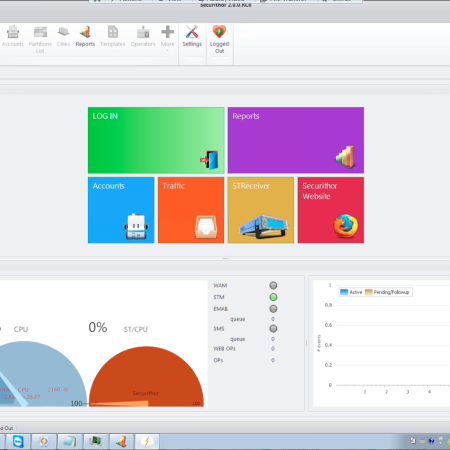Screen dimensions: 450x450
Task: Open the Templates ribbon icon
Action: (113, 36)
